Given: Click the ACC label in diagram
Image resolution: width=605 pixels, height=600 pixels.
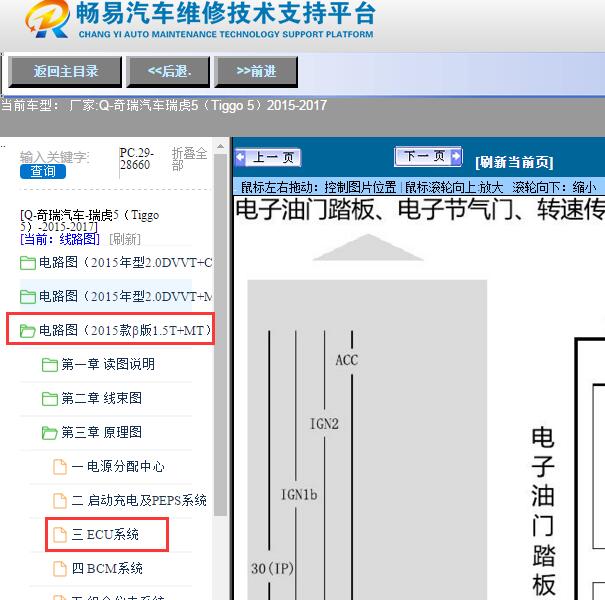Looking at the screenshot, I should tap(346, 360).
